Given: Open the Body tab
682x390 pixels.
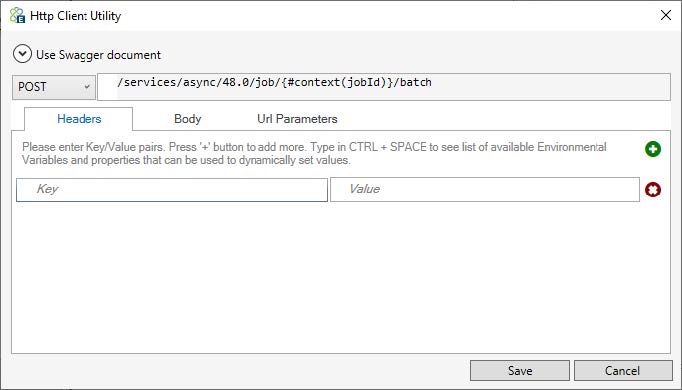Looking at the screenshot, I should tap(187, 119).
